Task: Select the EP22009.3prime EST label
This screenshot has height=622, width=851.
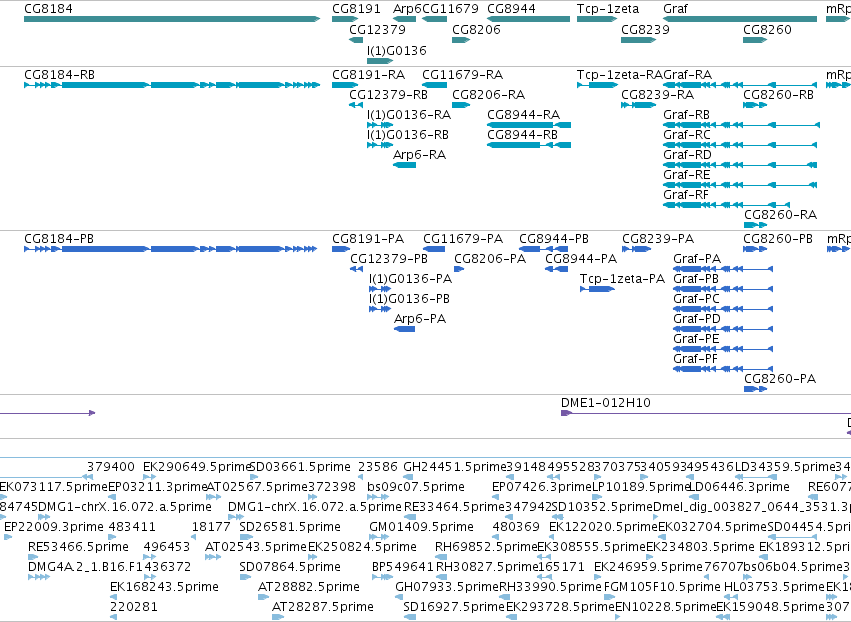Action: click(x=54, y=526)
